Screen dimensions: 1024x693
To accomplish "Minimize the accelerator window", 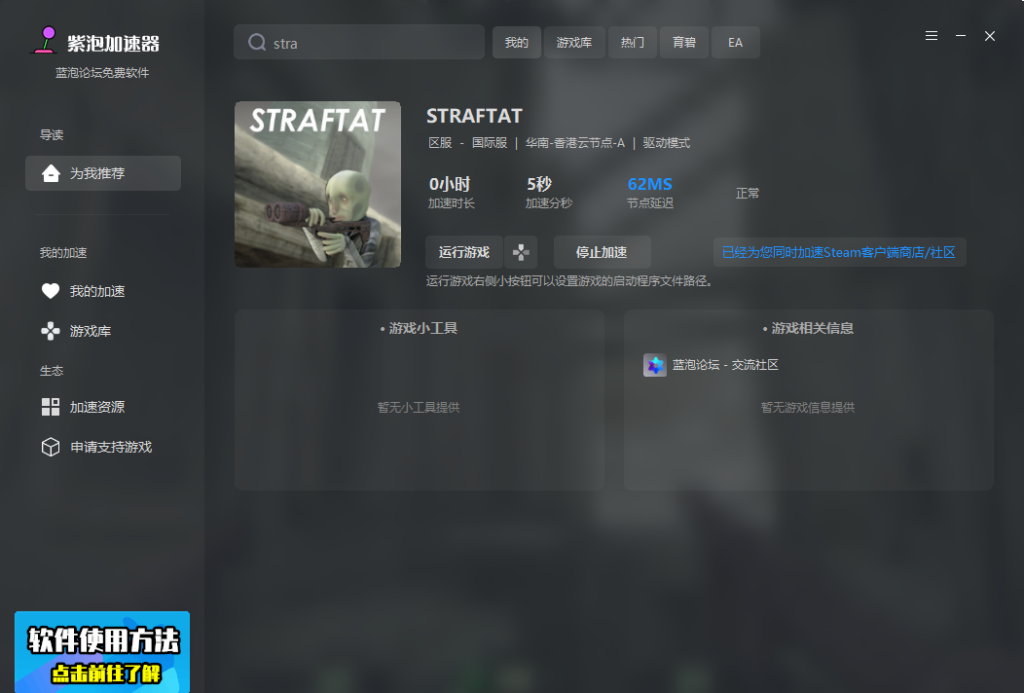I will (961, 36).
